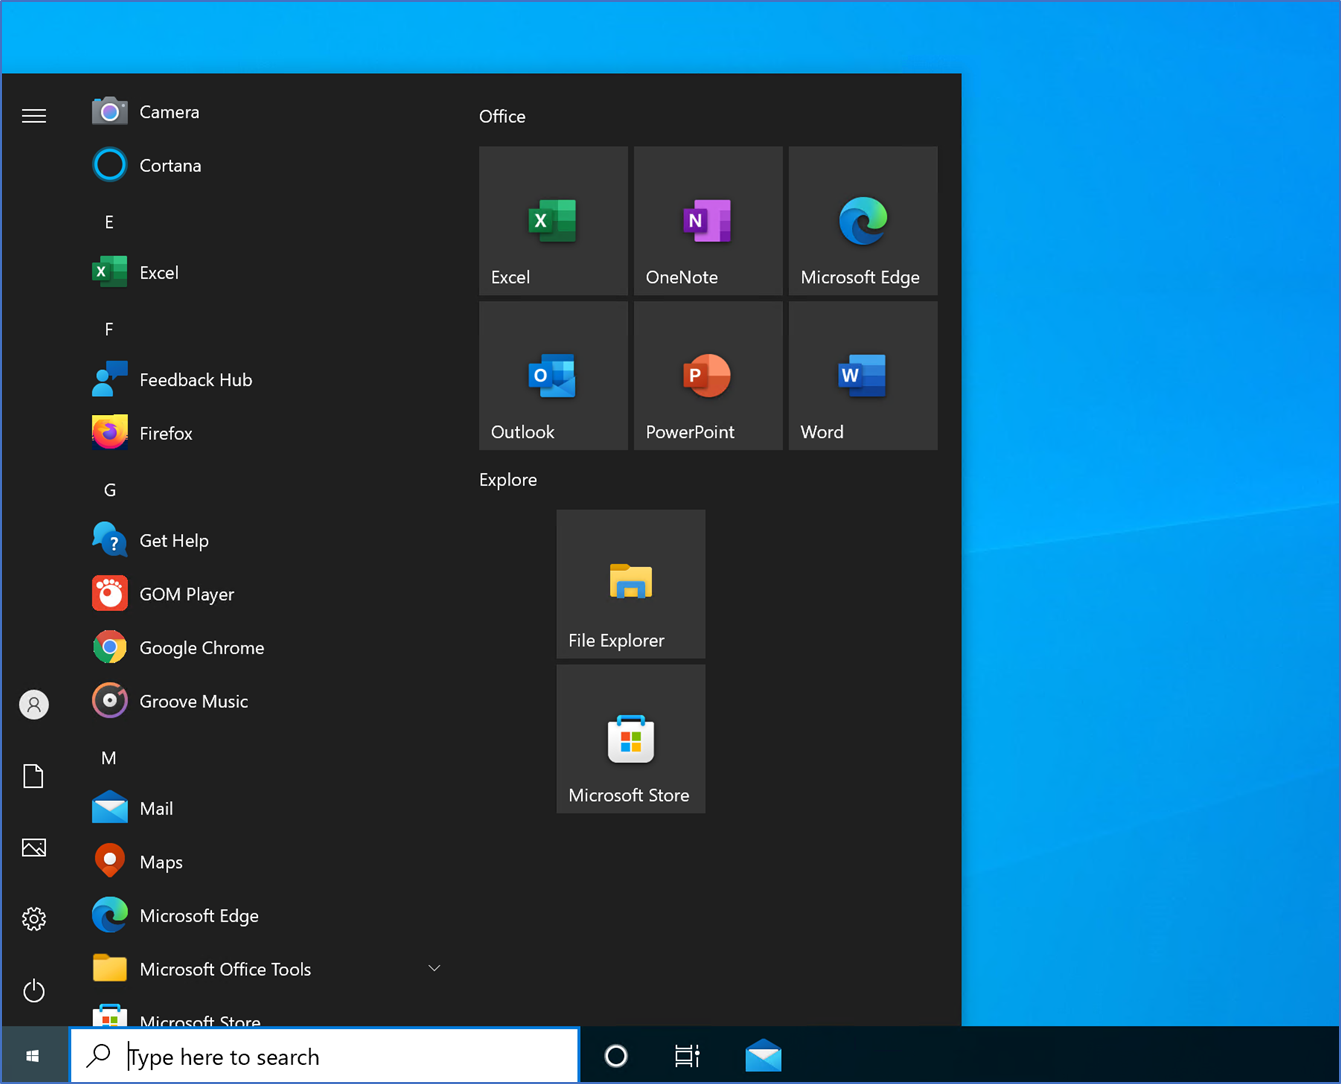The height and width of the screenshot is (1084, 1341).
Task: Open Documents from the Start sidebar
Action: (34, 776)
